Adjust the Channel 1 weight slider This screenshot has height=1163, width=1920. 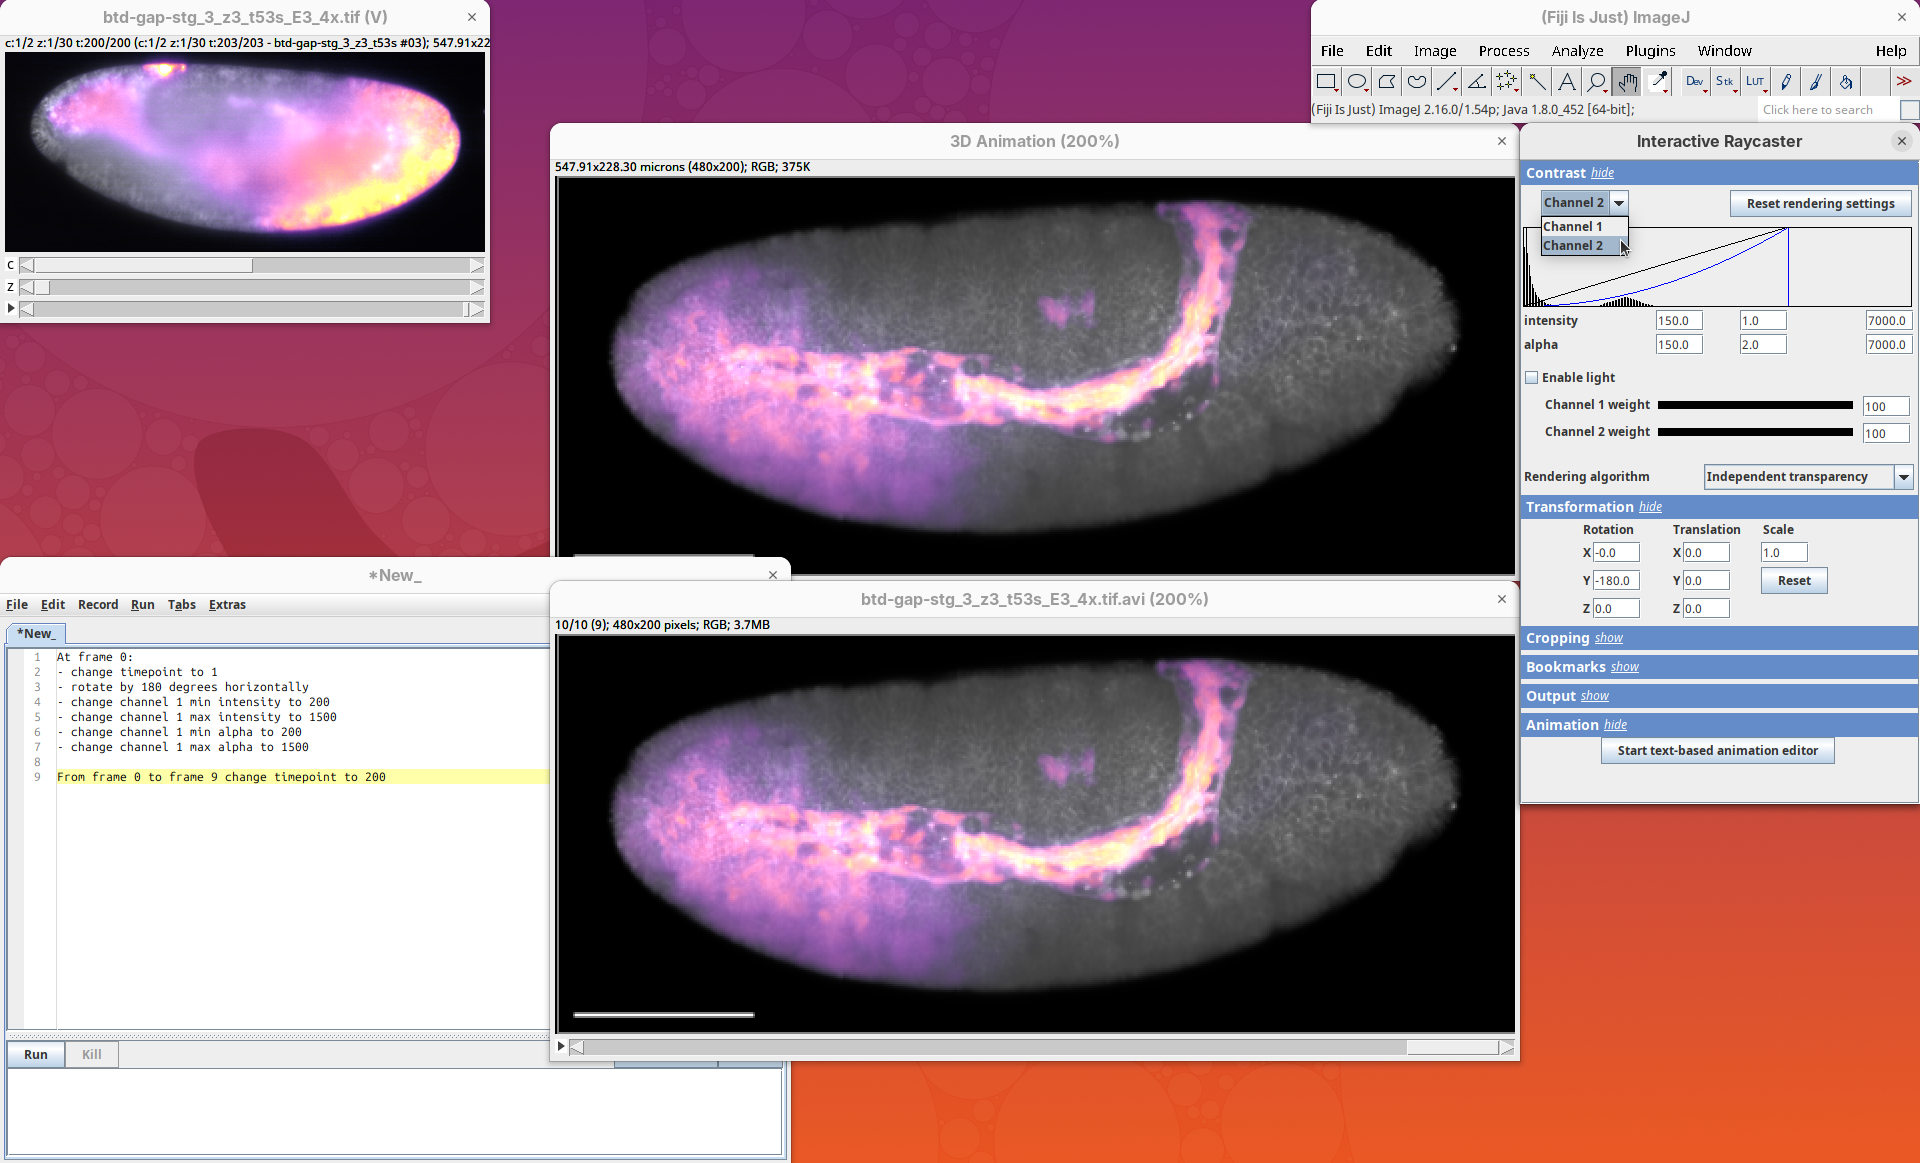[1755, 405]
